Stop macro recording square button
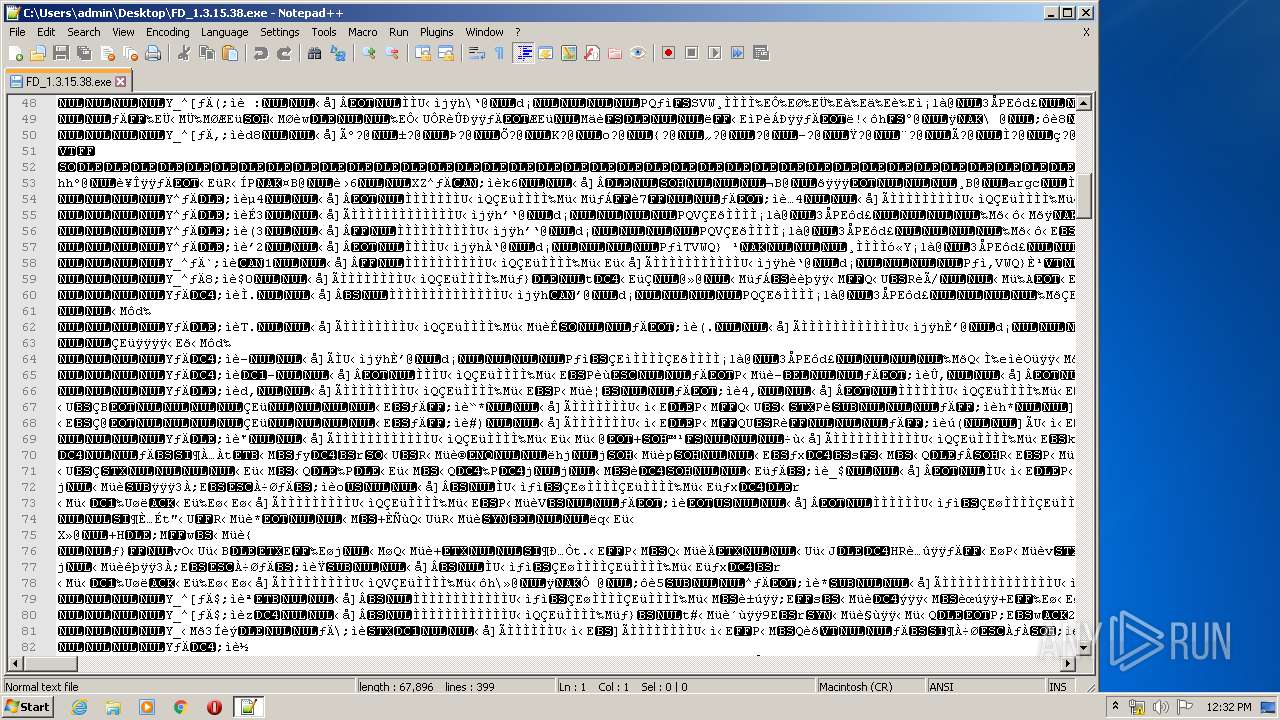Image resolution: width=1280 pixels, height=720 pixels. click(x=691, y=53)
